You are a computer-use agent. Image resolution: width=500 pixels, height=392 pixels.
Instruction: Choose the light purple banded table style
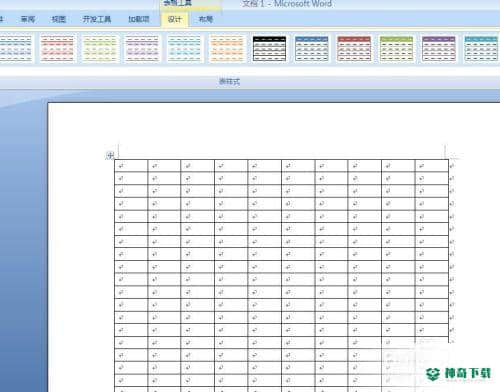coord(142,49)
